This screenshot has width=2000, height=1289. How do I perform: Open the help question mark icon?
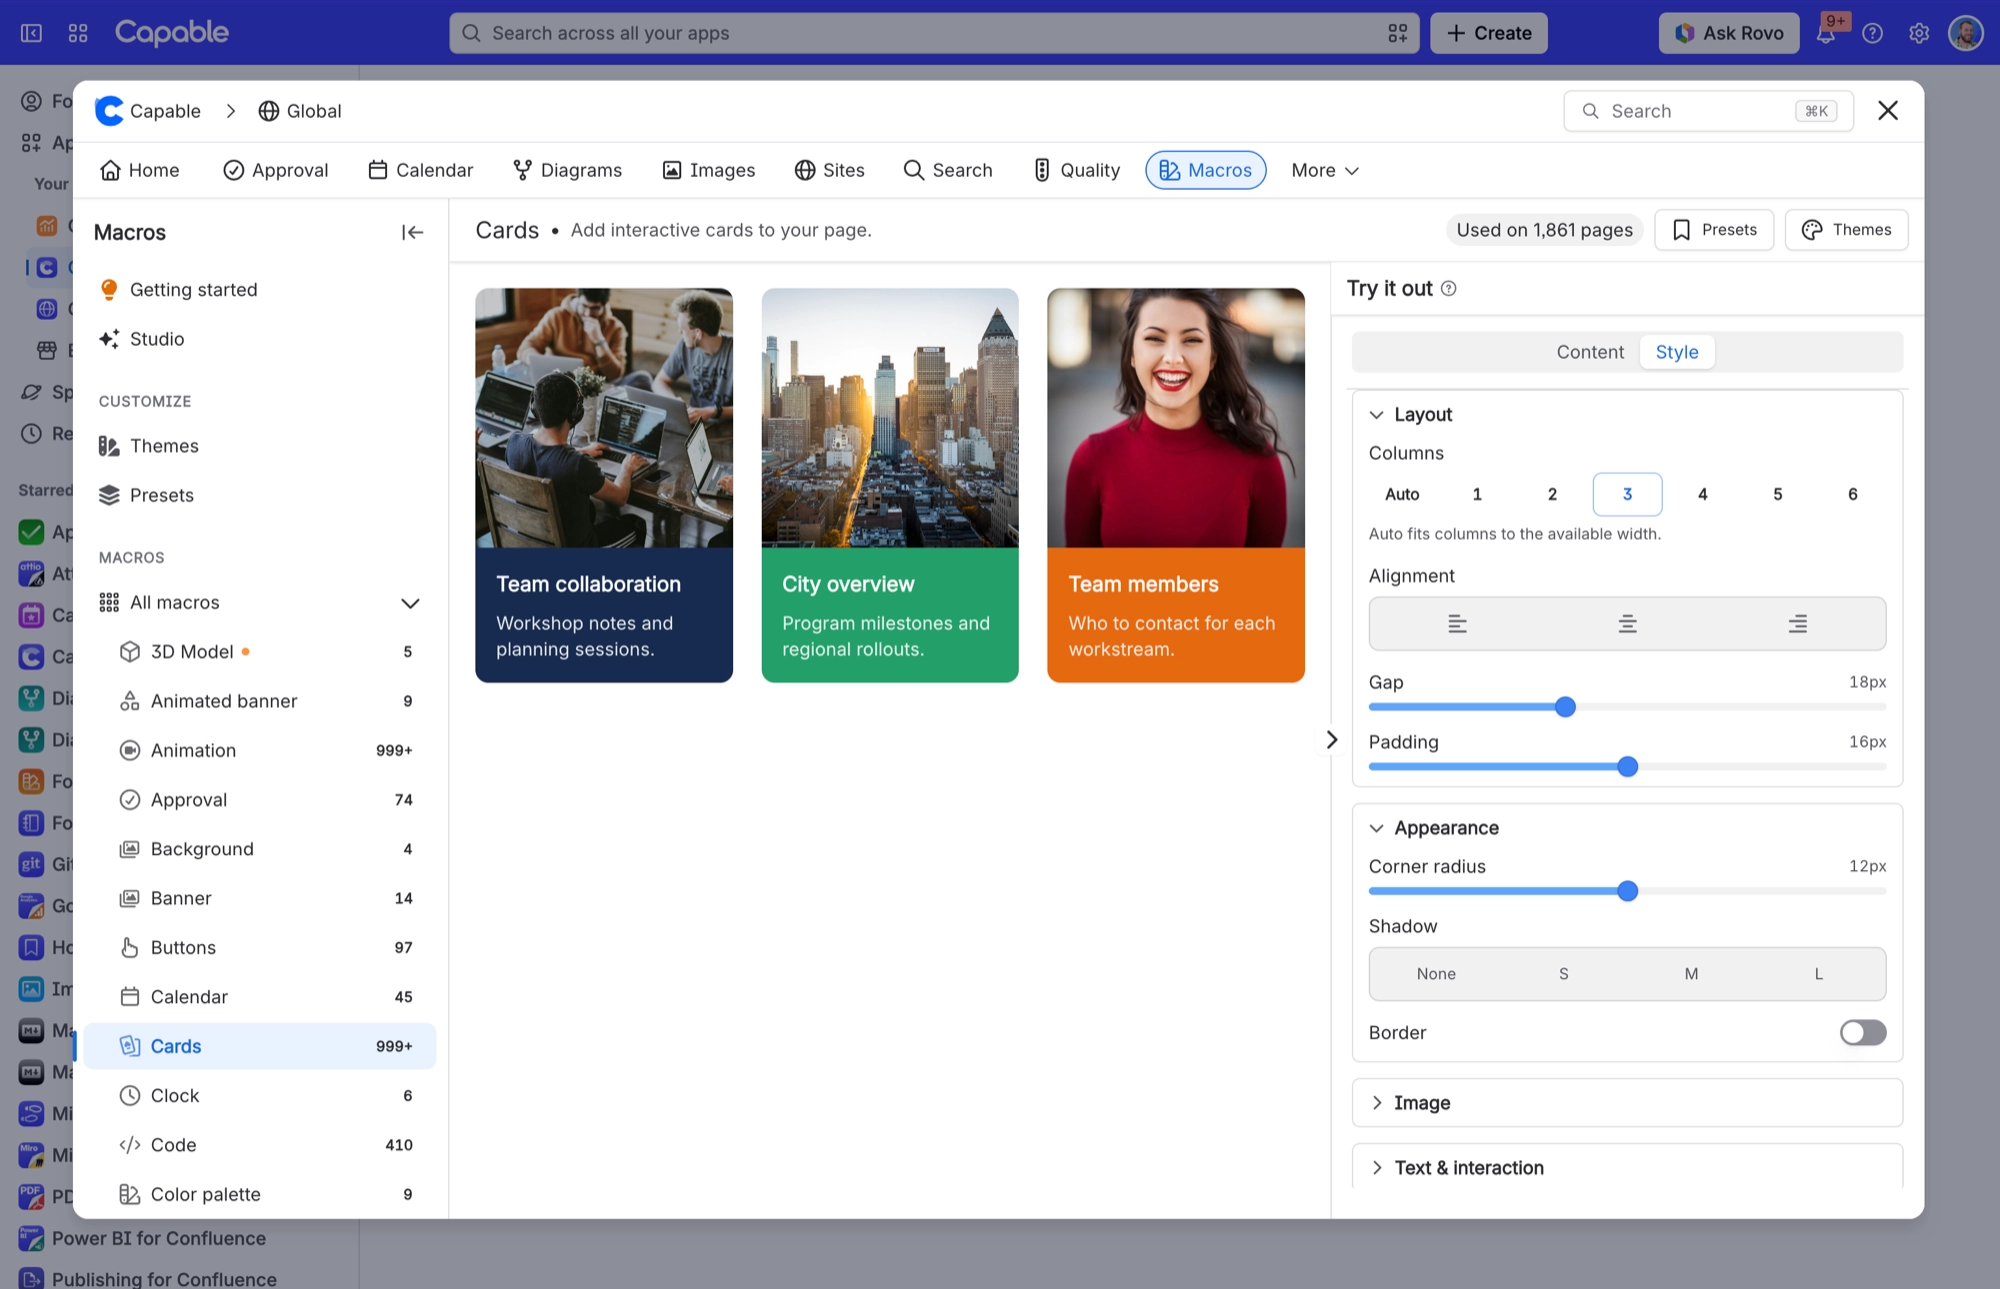click(1873, 33)
